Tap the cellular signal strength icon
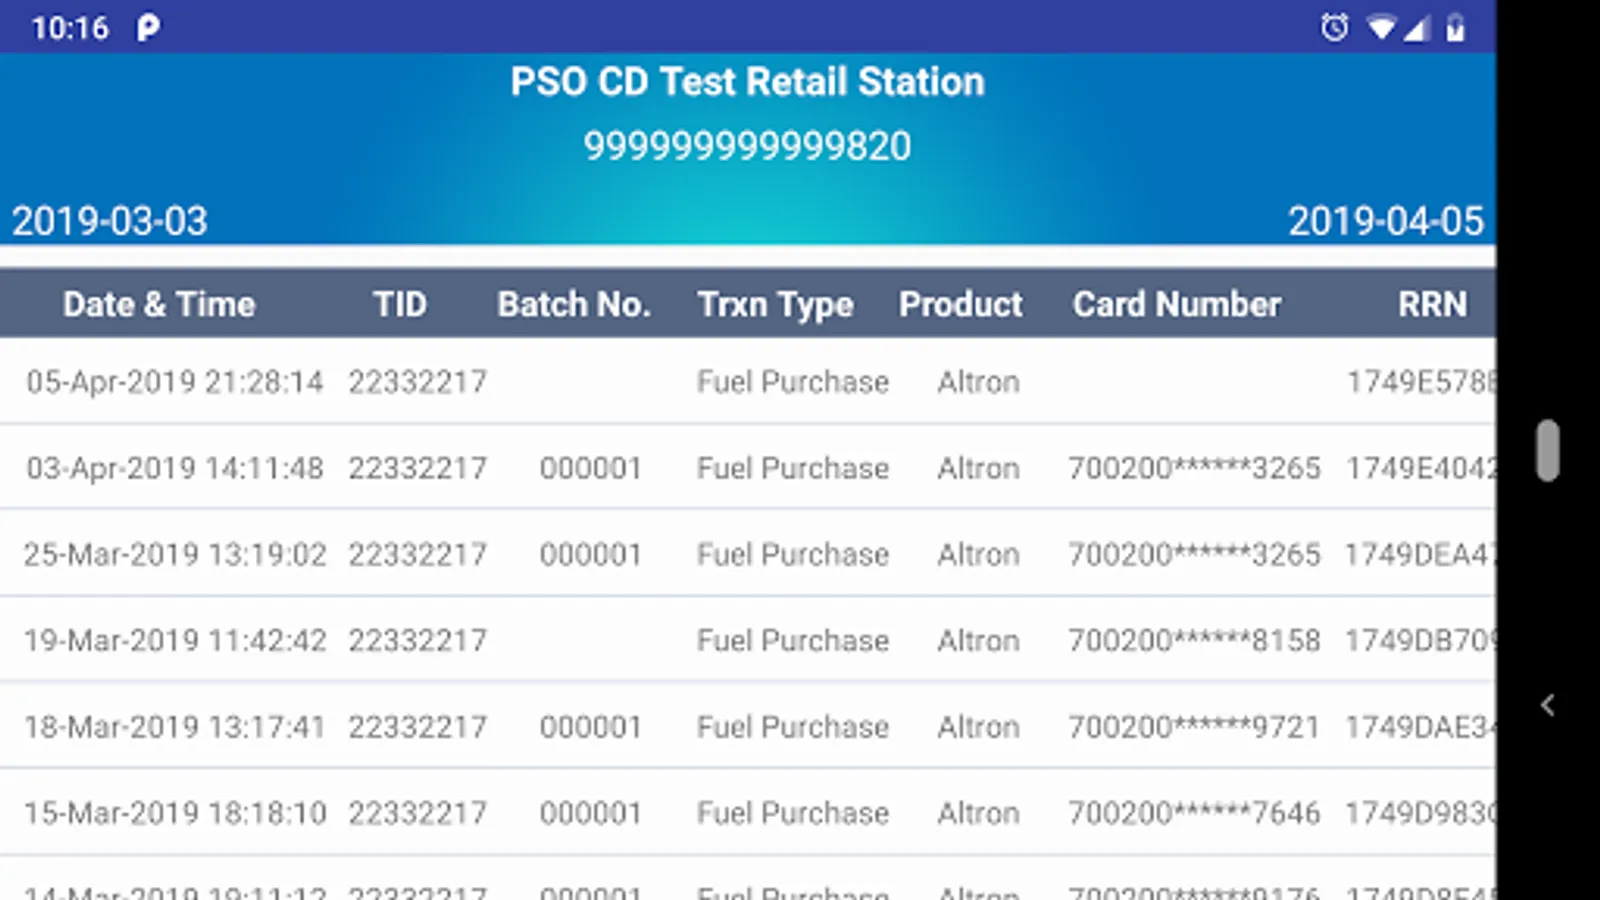The image size is (1600, 900). pyautogui.click(x=1417, y=28)
